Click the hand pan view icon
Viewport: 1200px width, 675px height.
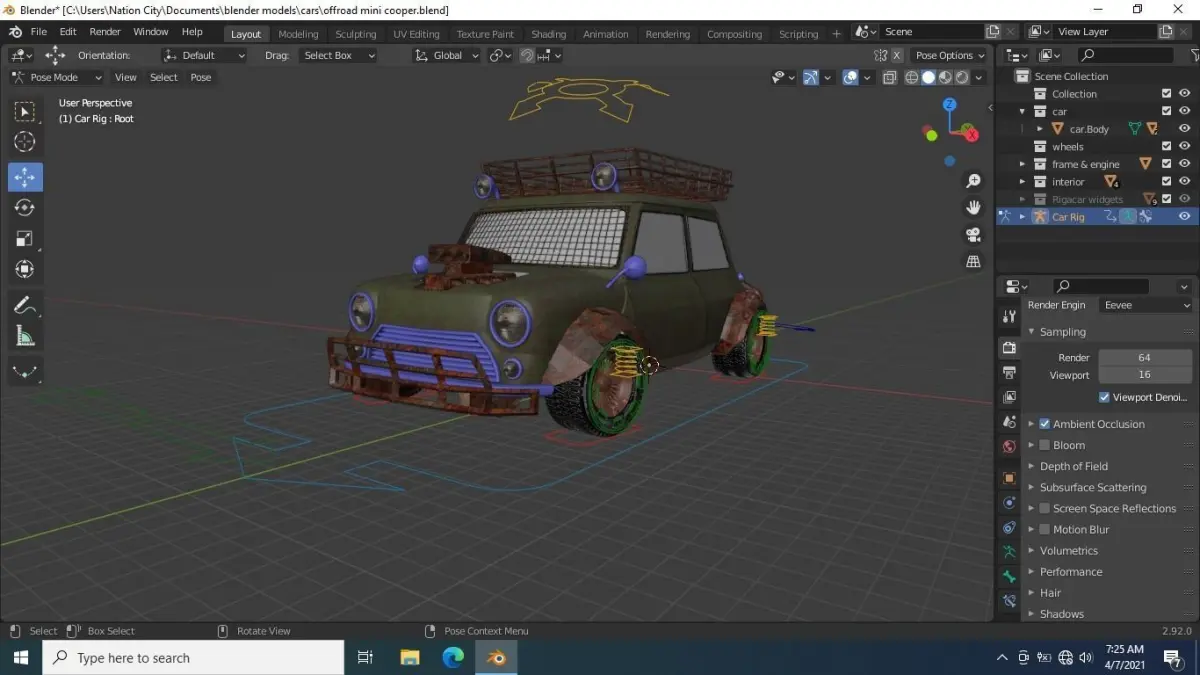tap(973, 208)
